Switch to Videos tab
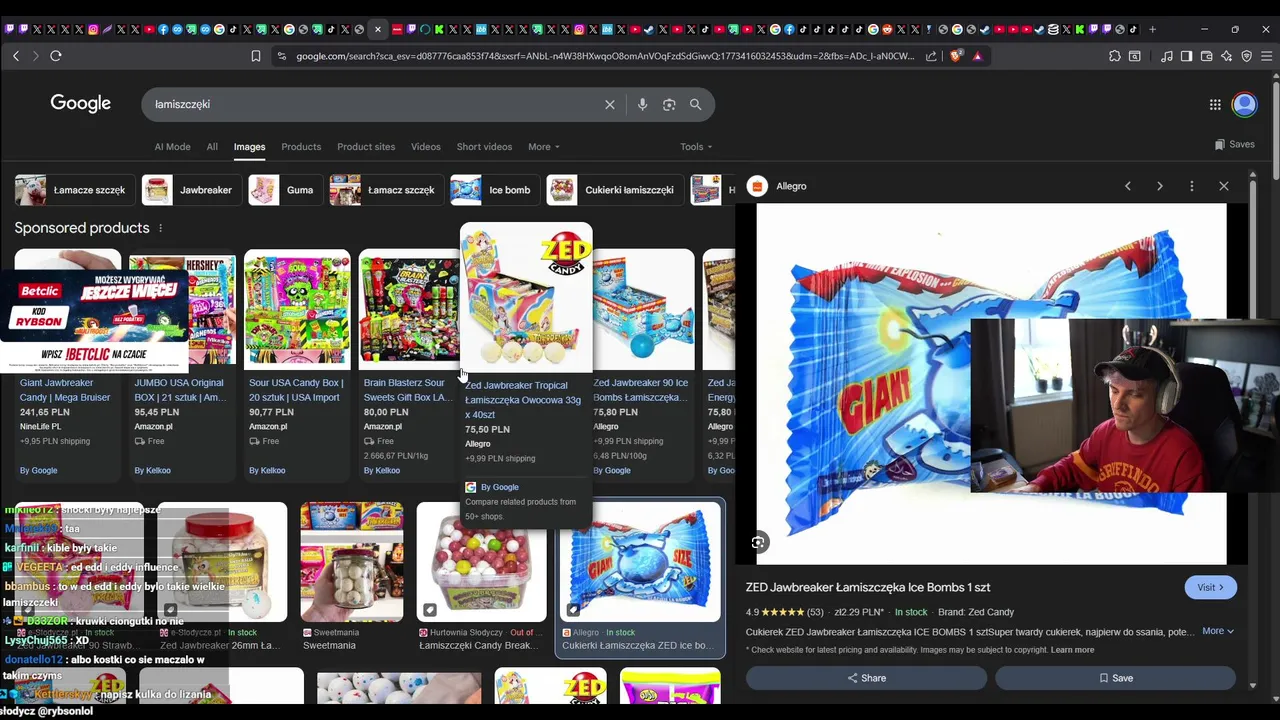 (425, 147)
